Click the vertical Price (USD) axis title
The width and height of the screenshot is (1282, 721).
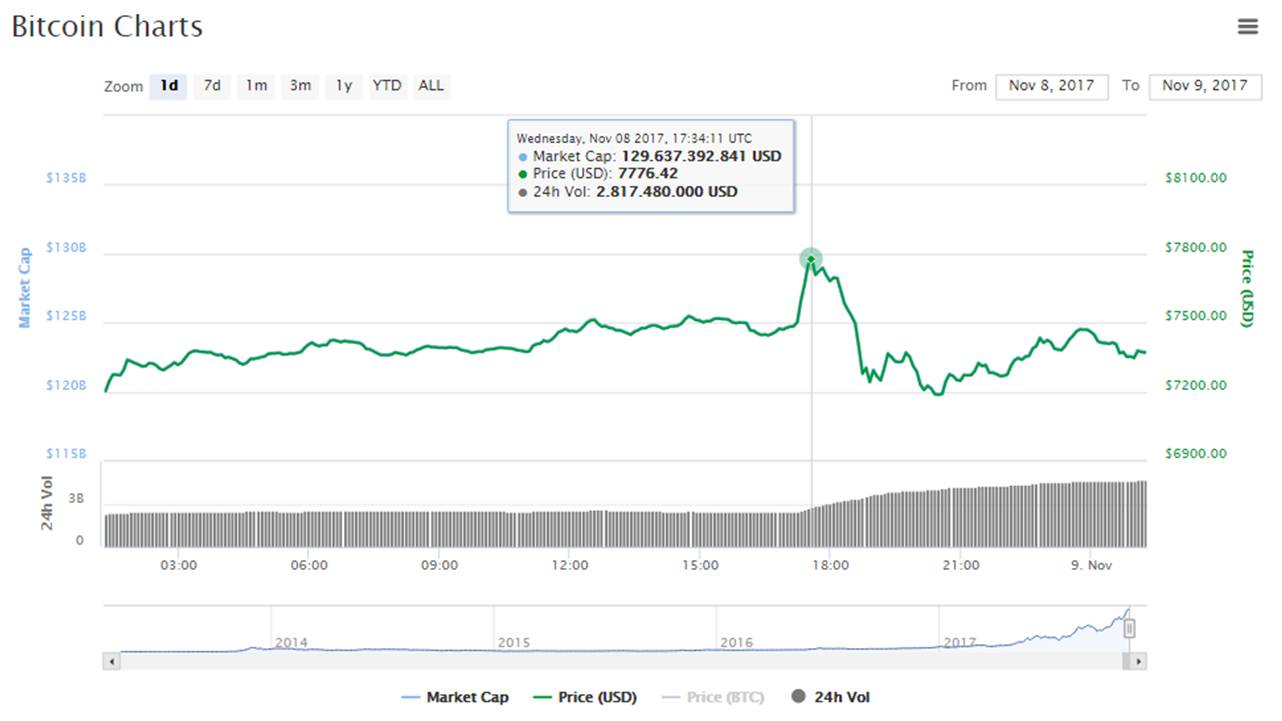1247,288
